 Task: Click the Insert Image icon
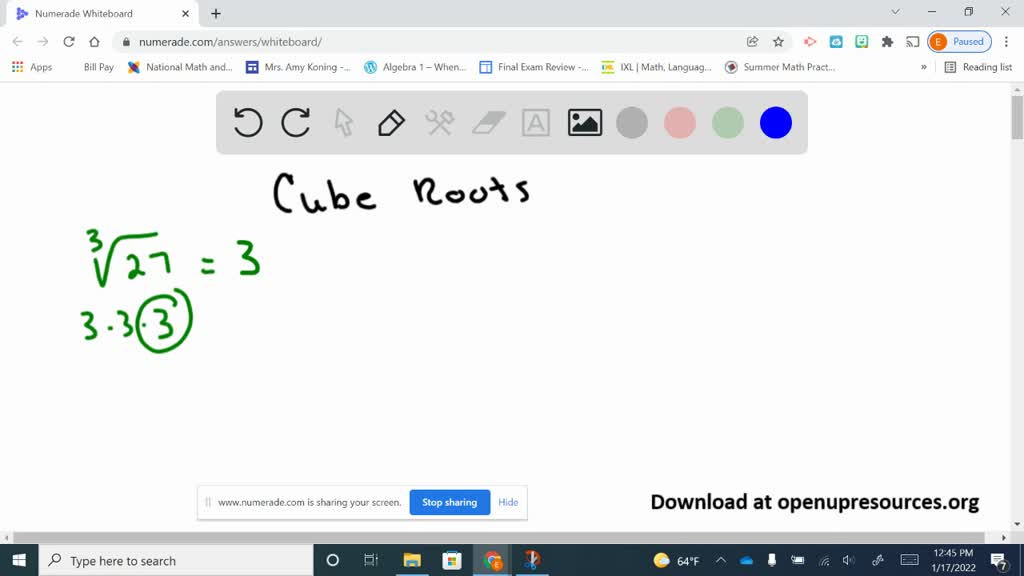click(x=584, y=122)
